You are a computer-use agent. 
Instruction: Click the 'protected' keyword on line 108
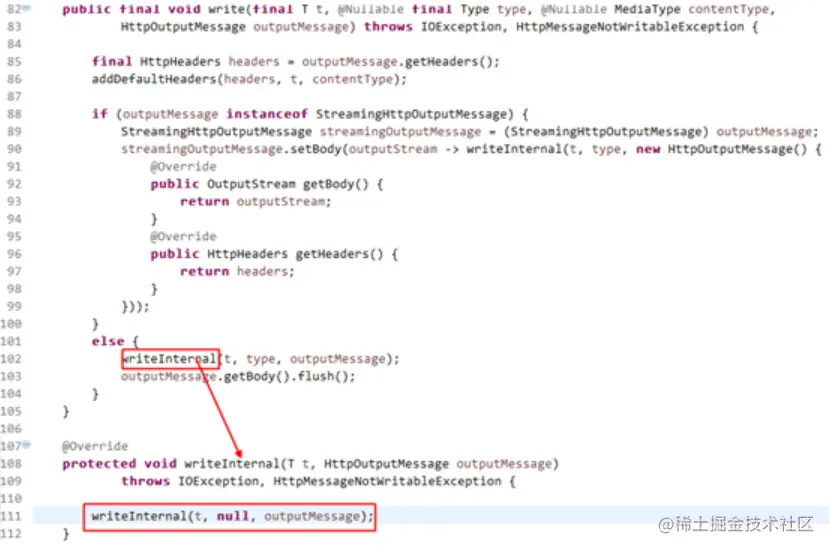pyautogui.click(x=99, y=464)
